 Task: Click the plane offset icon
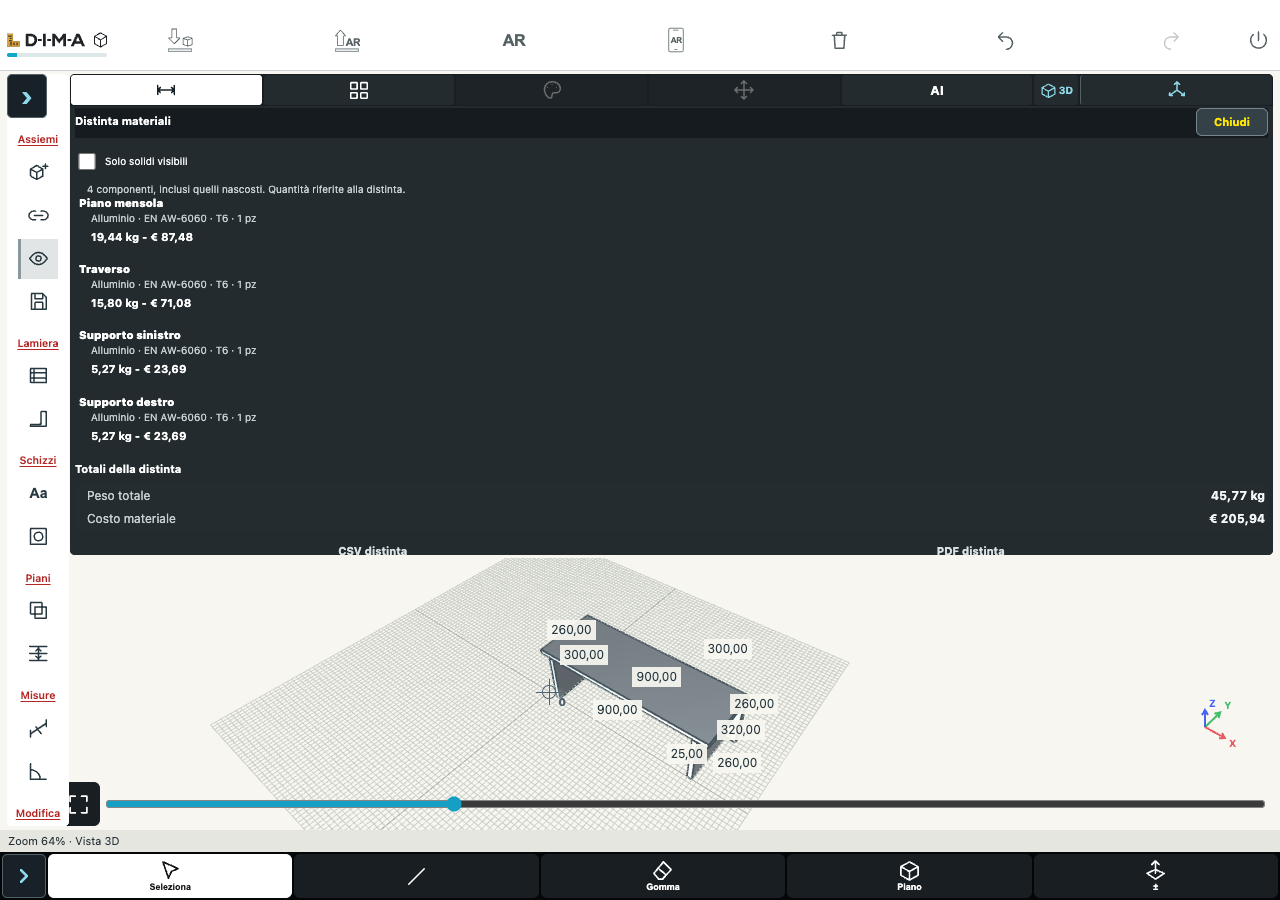[x=38, y=653]
